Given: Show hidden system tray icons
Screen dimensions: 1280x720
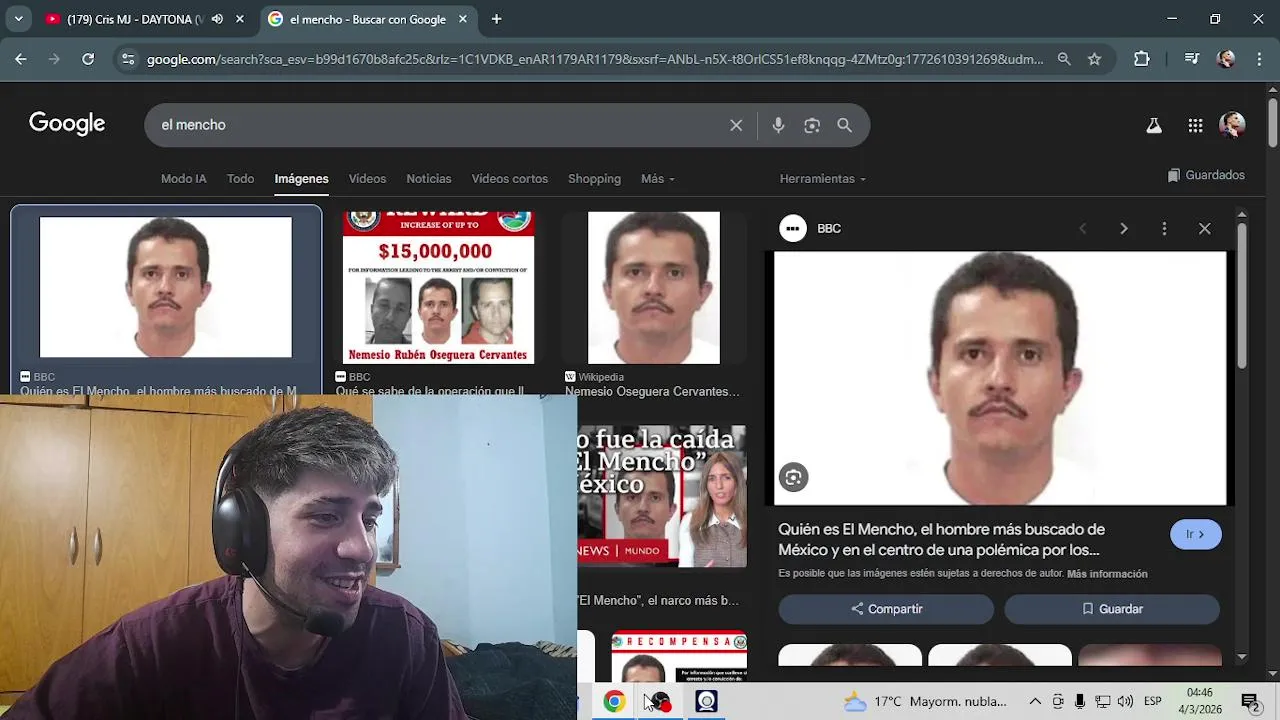Looking at the screenshot, I should coord(1035,702).
